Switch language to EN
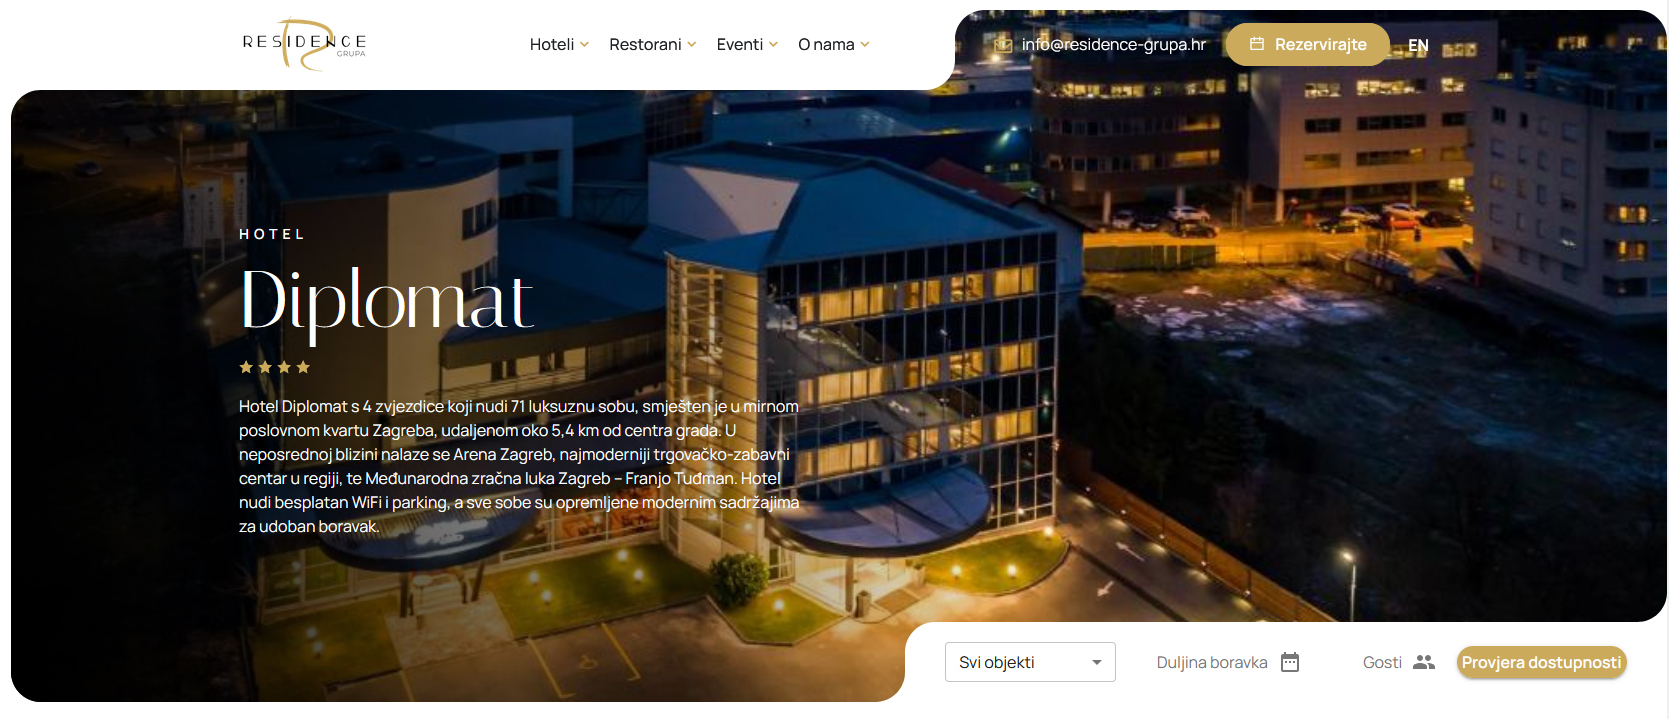The image size is (1669, 719). tap(1418, 45)
